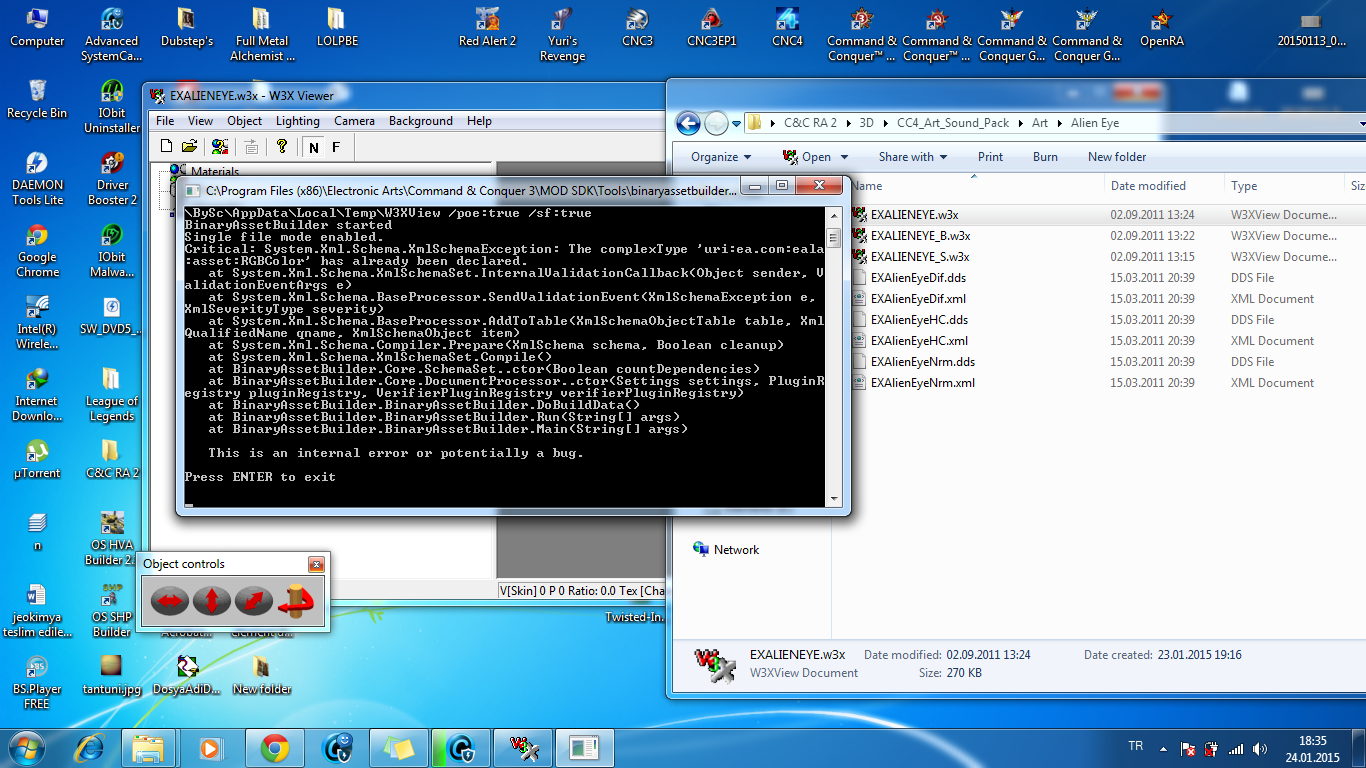Click the Recycle Bin desktop icon

(37, 99)
